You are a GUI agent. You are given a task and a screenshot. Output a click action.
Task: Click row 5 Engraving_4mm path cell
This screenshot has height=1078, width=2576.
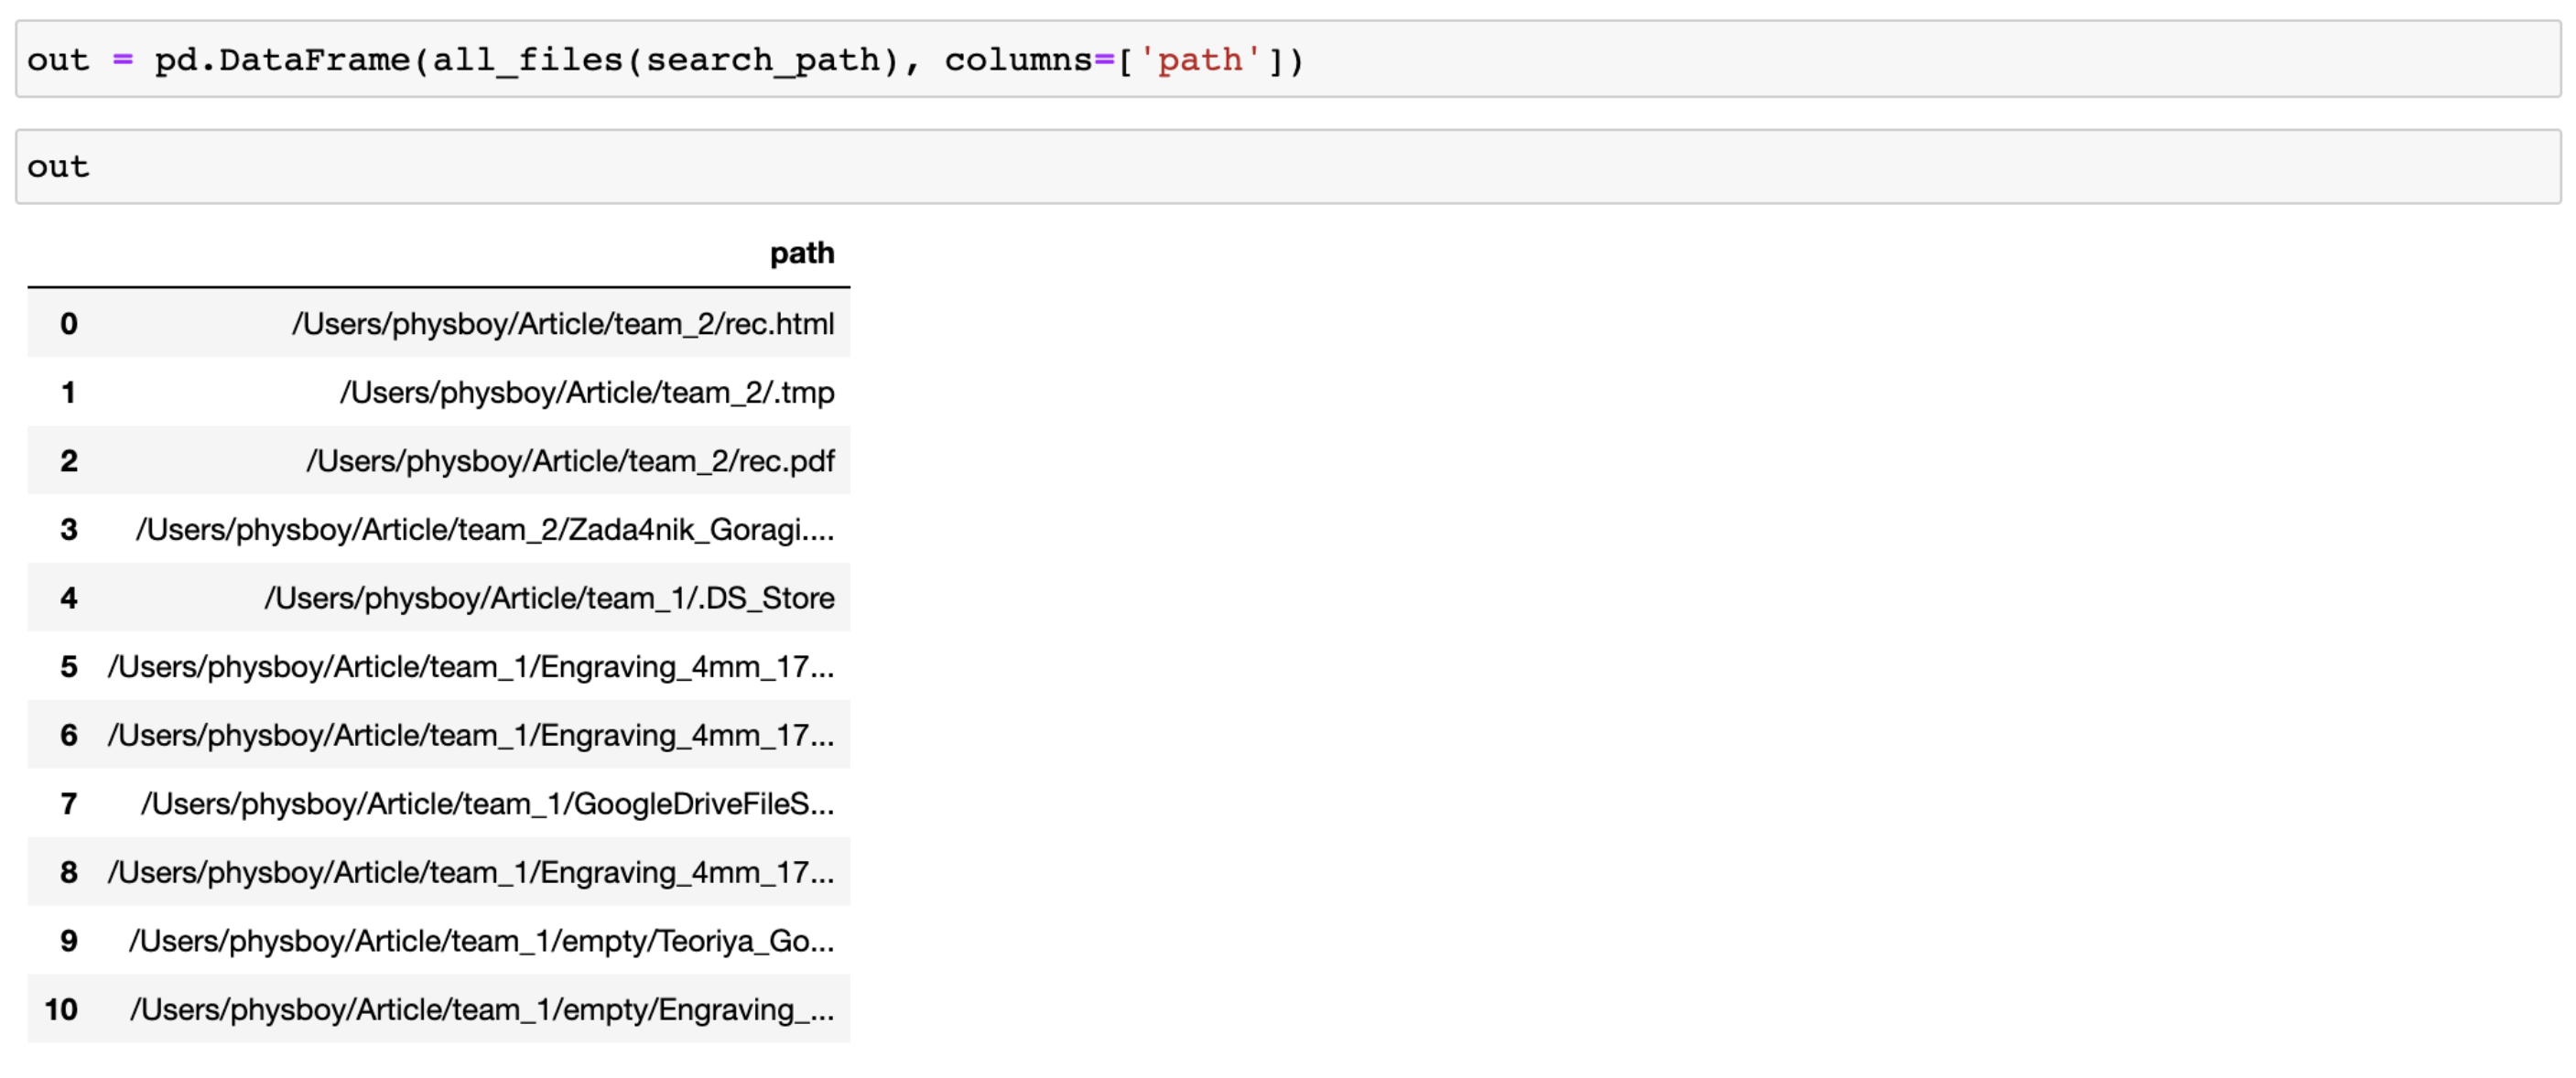point(470,667)
